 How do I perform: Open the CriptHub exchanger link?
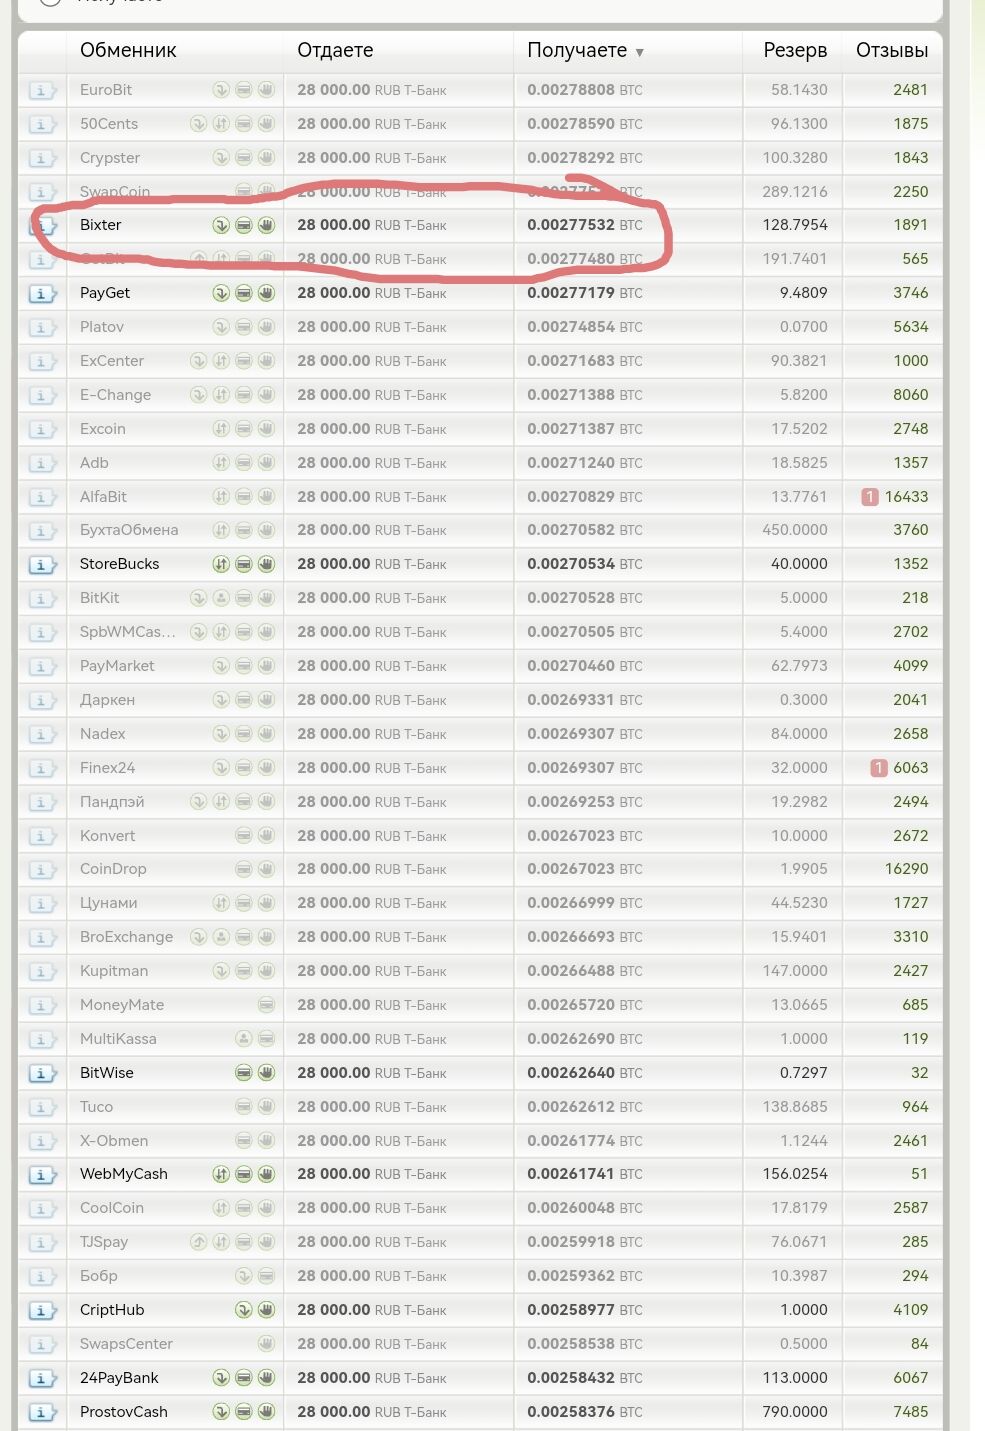point(112,1310)
